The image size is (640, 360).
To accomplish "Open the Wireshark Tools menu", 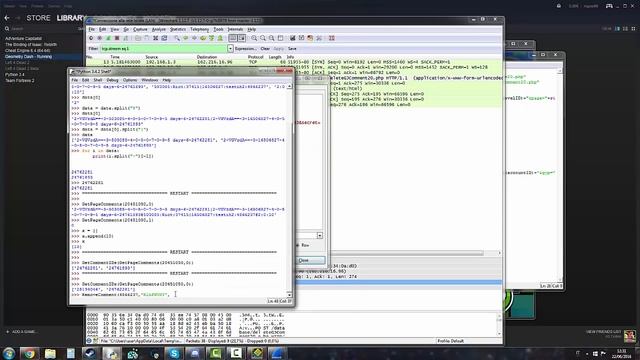I will tap(218, 29).
